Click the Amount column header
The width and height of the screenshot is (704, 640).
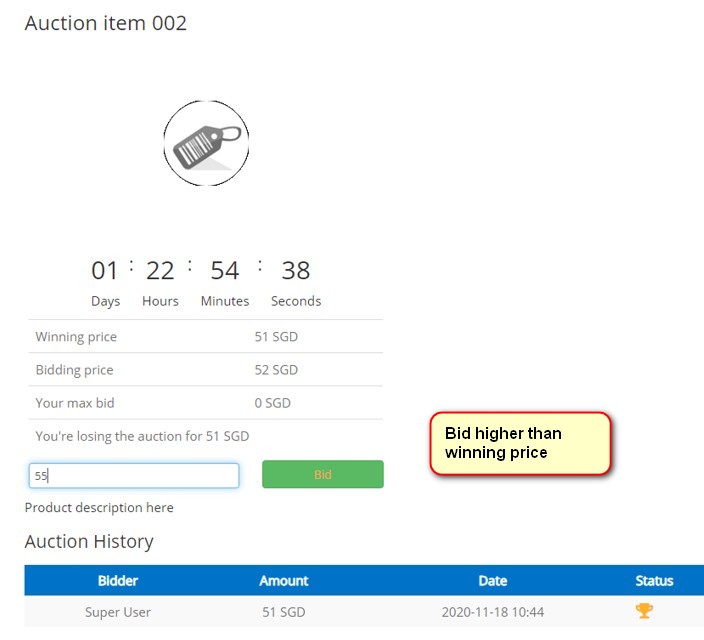pos(284,580)
